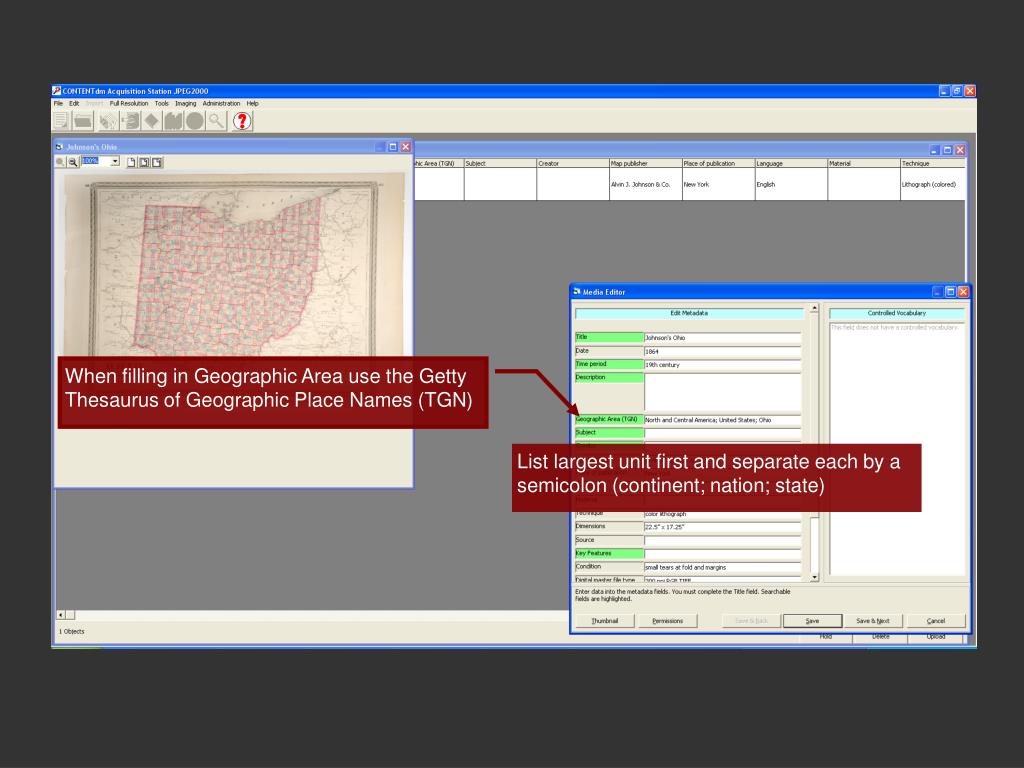The image size is (1024, 768).
Task: Open the Help menu
Action: pyautogui.click(x=252, y=103)
